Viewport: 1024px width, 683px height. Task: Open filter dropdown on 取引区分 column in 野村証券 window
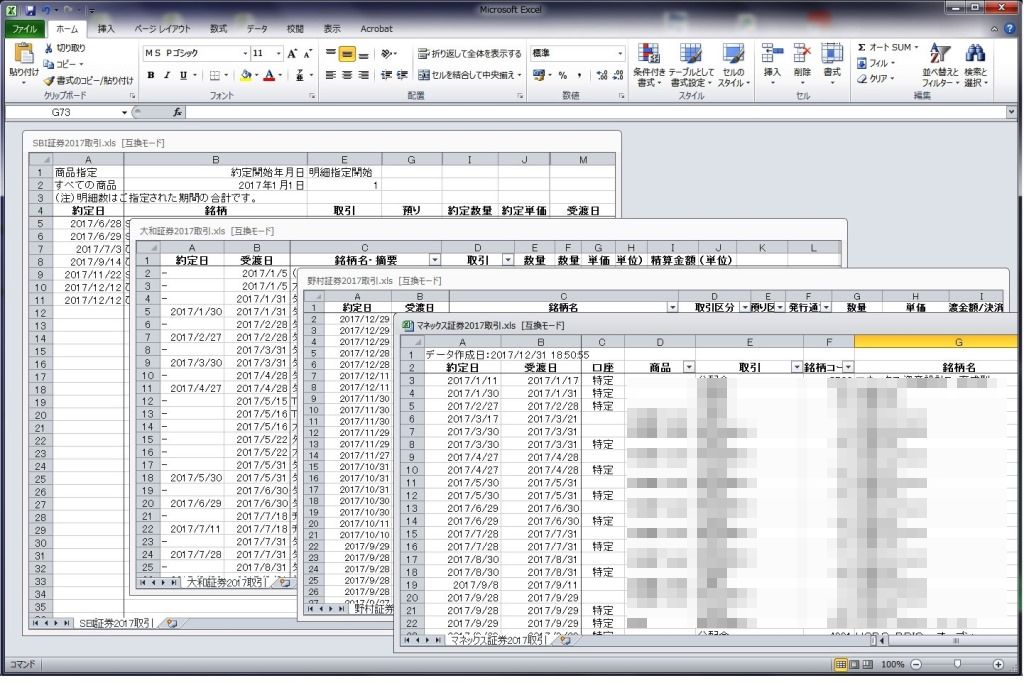(745, 308)
